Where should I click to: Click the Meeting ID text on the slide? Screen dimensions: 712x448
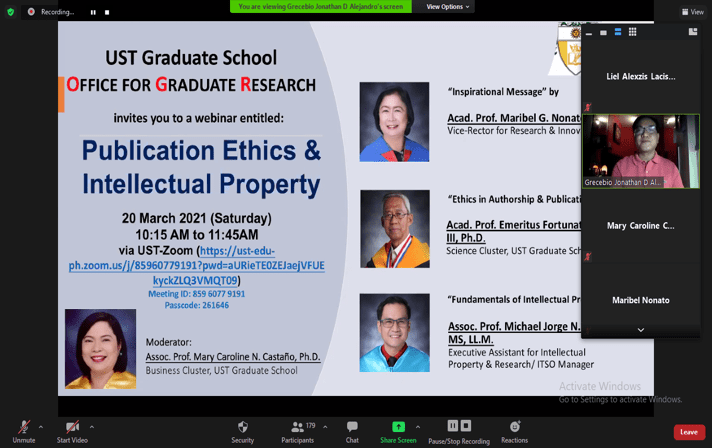(x=197, y=294)
